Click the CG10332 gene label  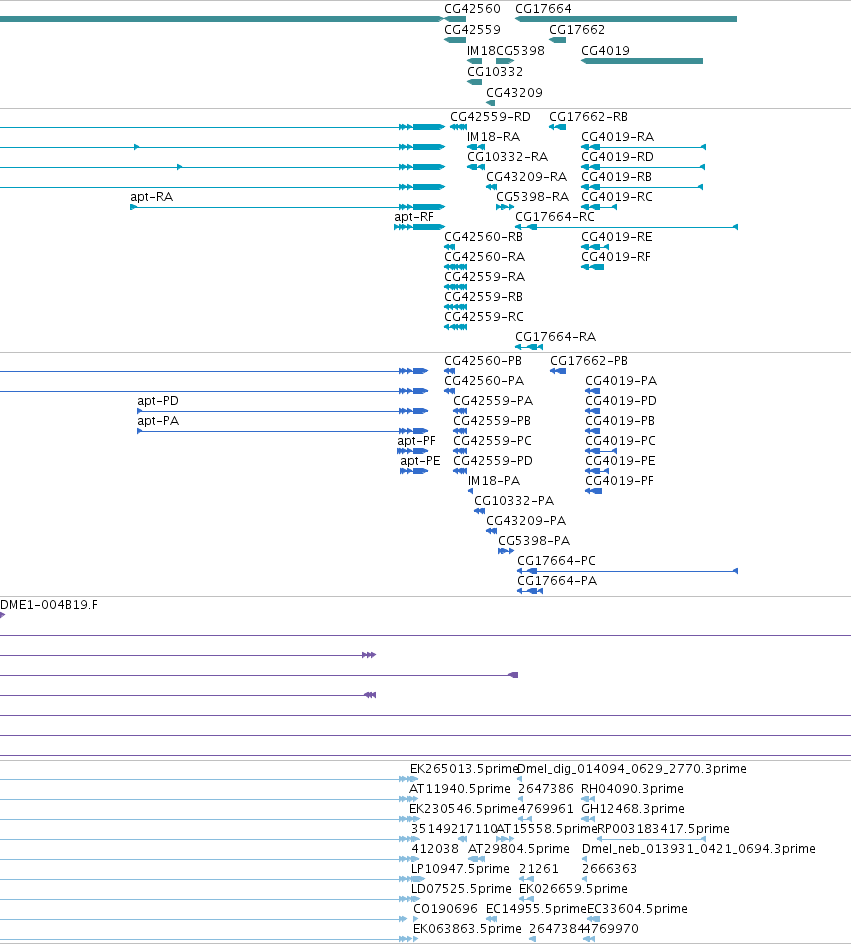[x=495, y=72]
